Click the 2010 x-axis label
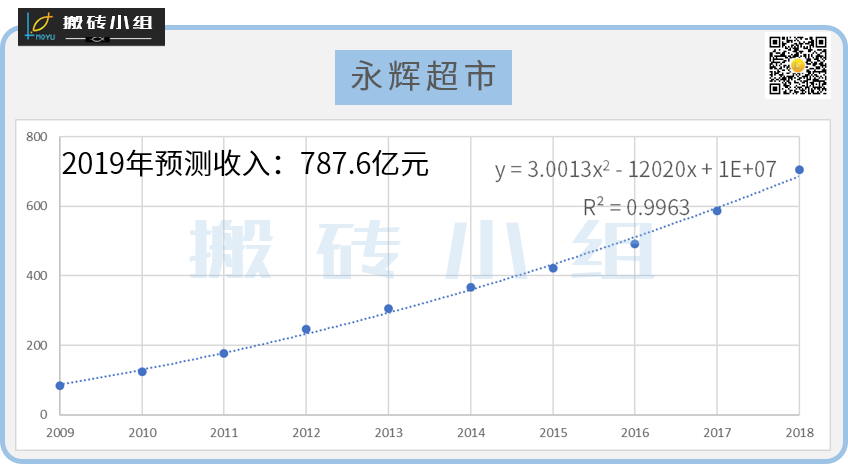848x464 pixels. pos(142,433)
